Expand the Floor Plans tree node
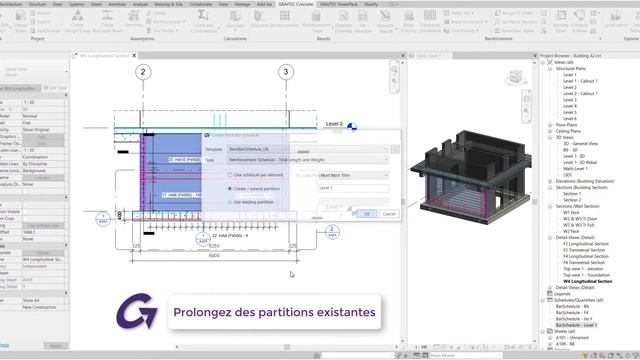 coord(550,125)
